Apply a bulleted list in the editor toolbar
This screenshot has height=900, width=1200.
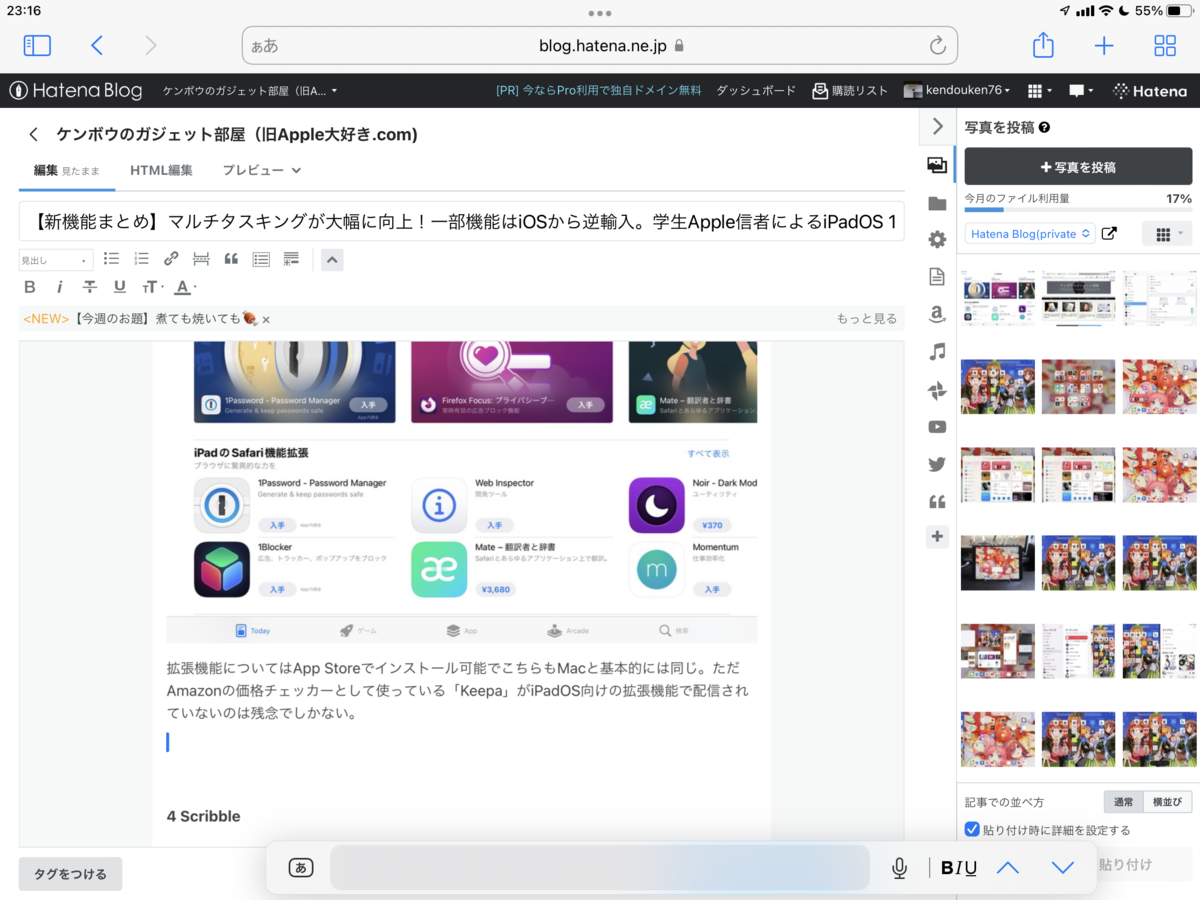(111, 259)
